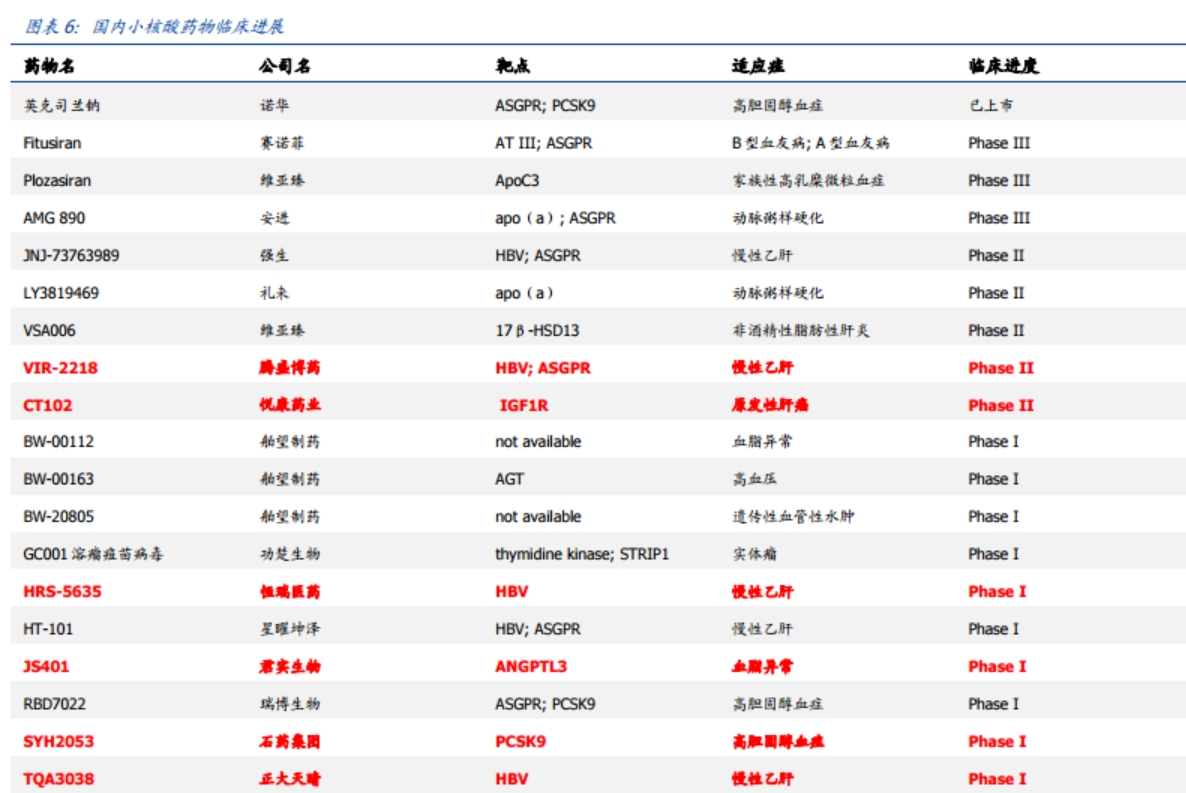The width and height of the screenshot is (1186, 793).
Task: Click the '靶点' column header
Action: coord(513,66)
